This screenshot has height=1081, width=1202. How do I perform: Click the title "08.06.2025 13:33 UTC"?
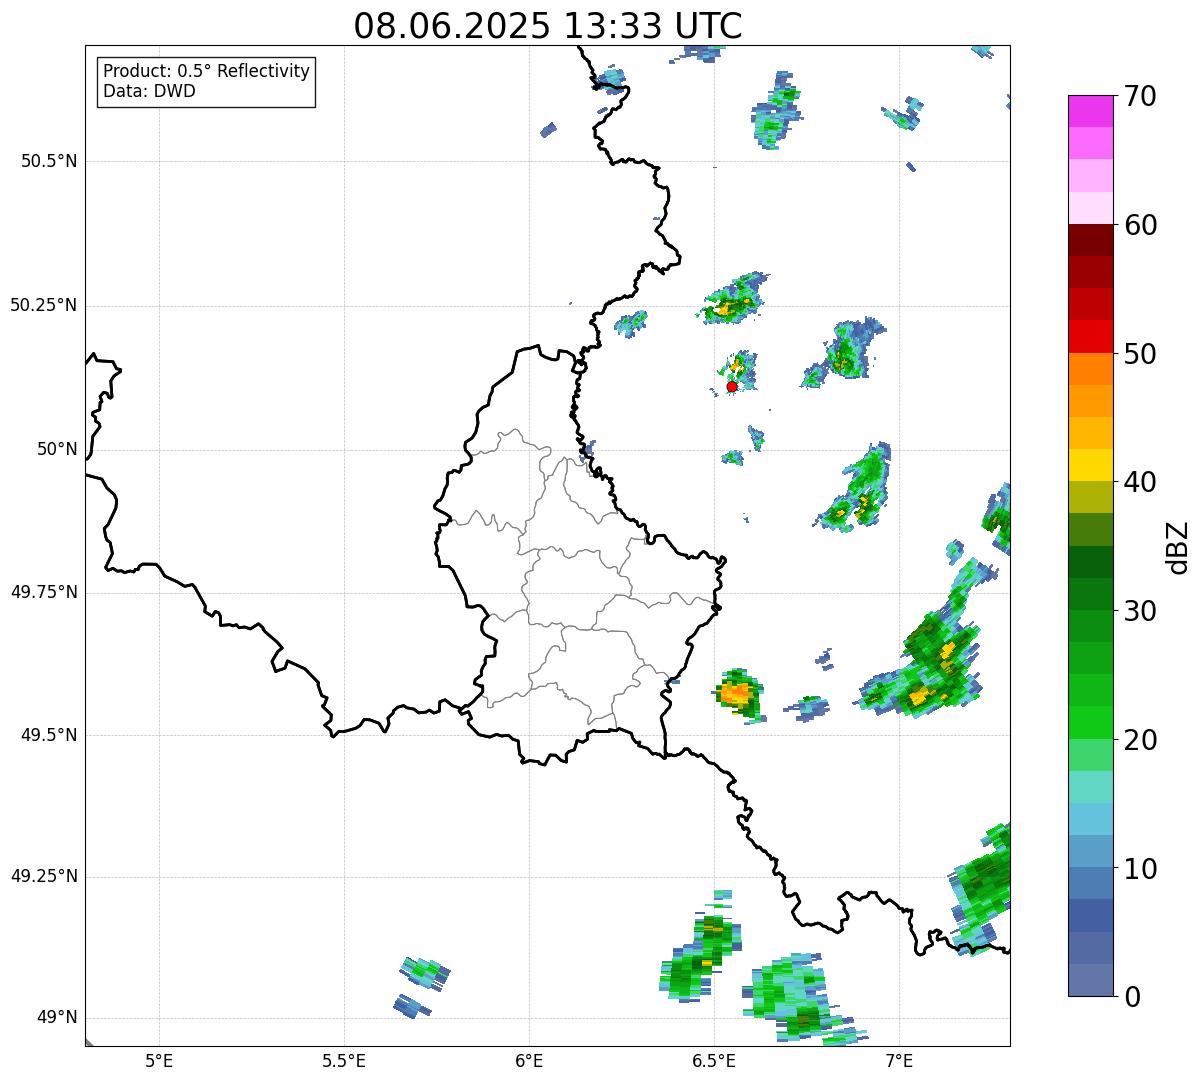(548, 26)
